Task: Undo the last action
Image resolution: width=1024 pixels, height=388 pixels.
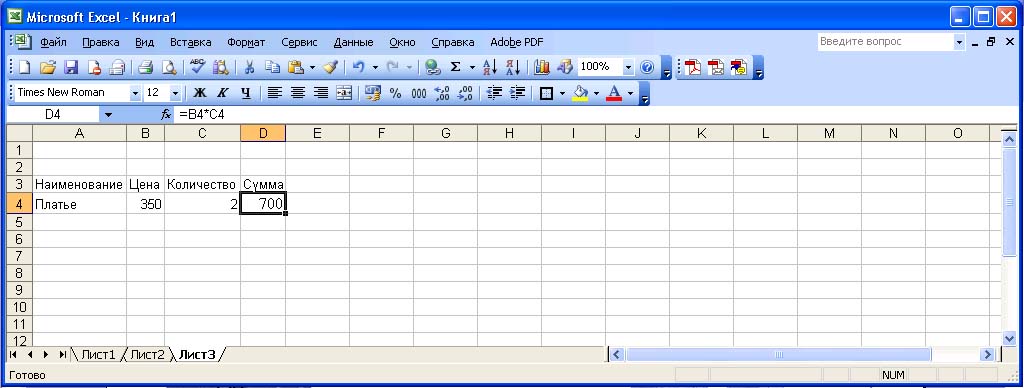Action: tap(359, 67)
